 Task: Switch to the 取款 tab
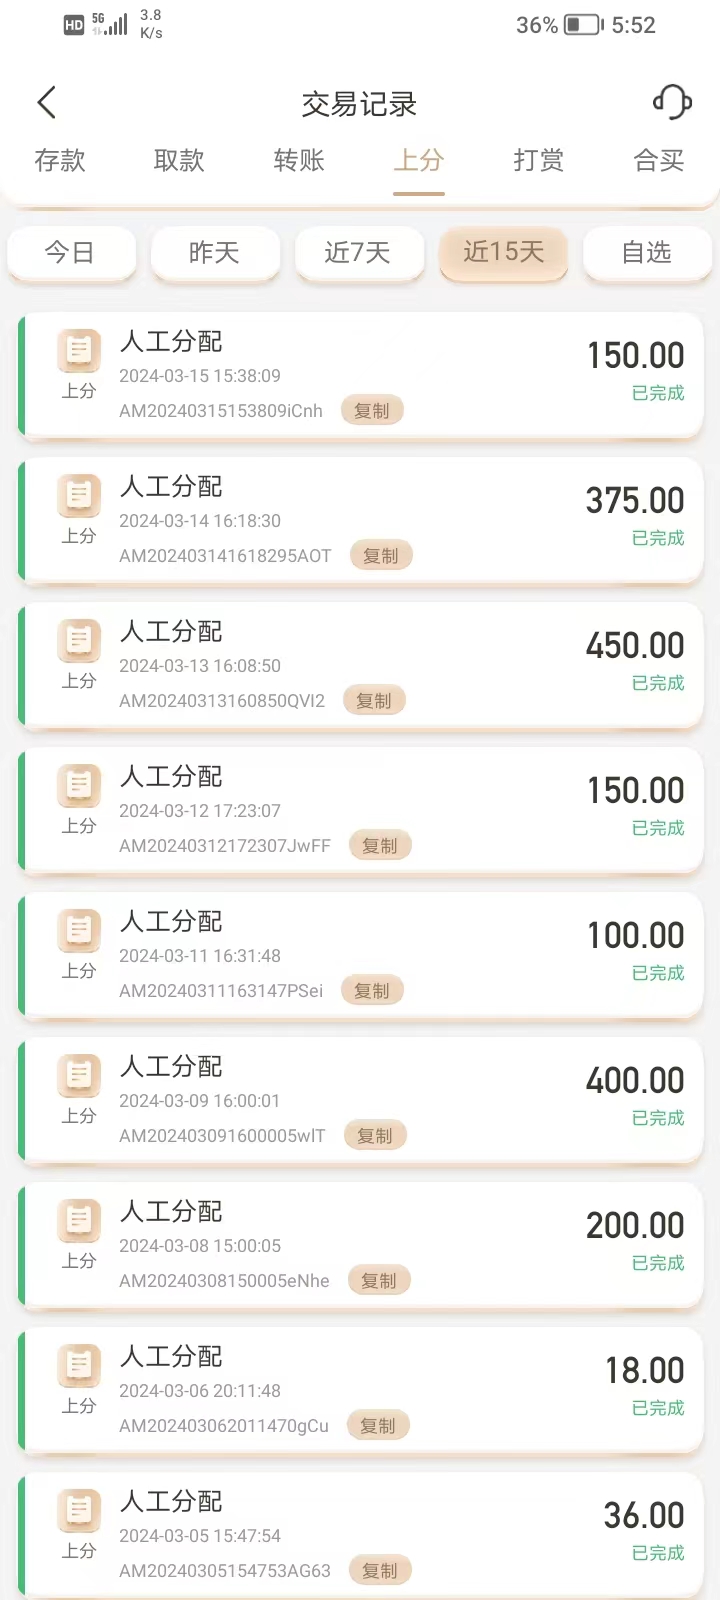(x=179, y=160)
